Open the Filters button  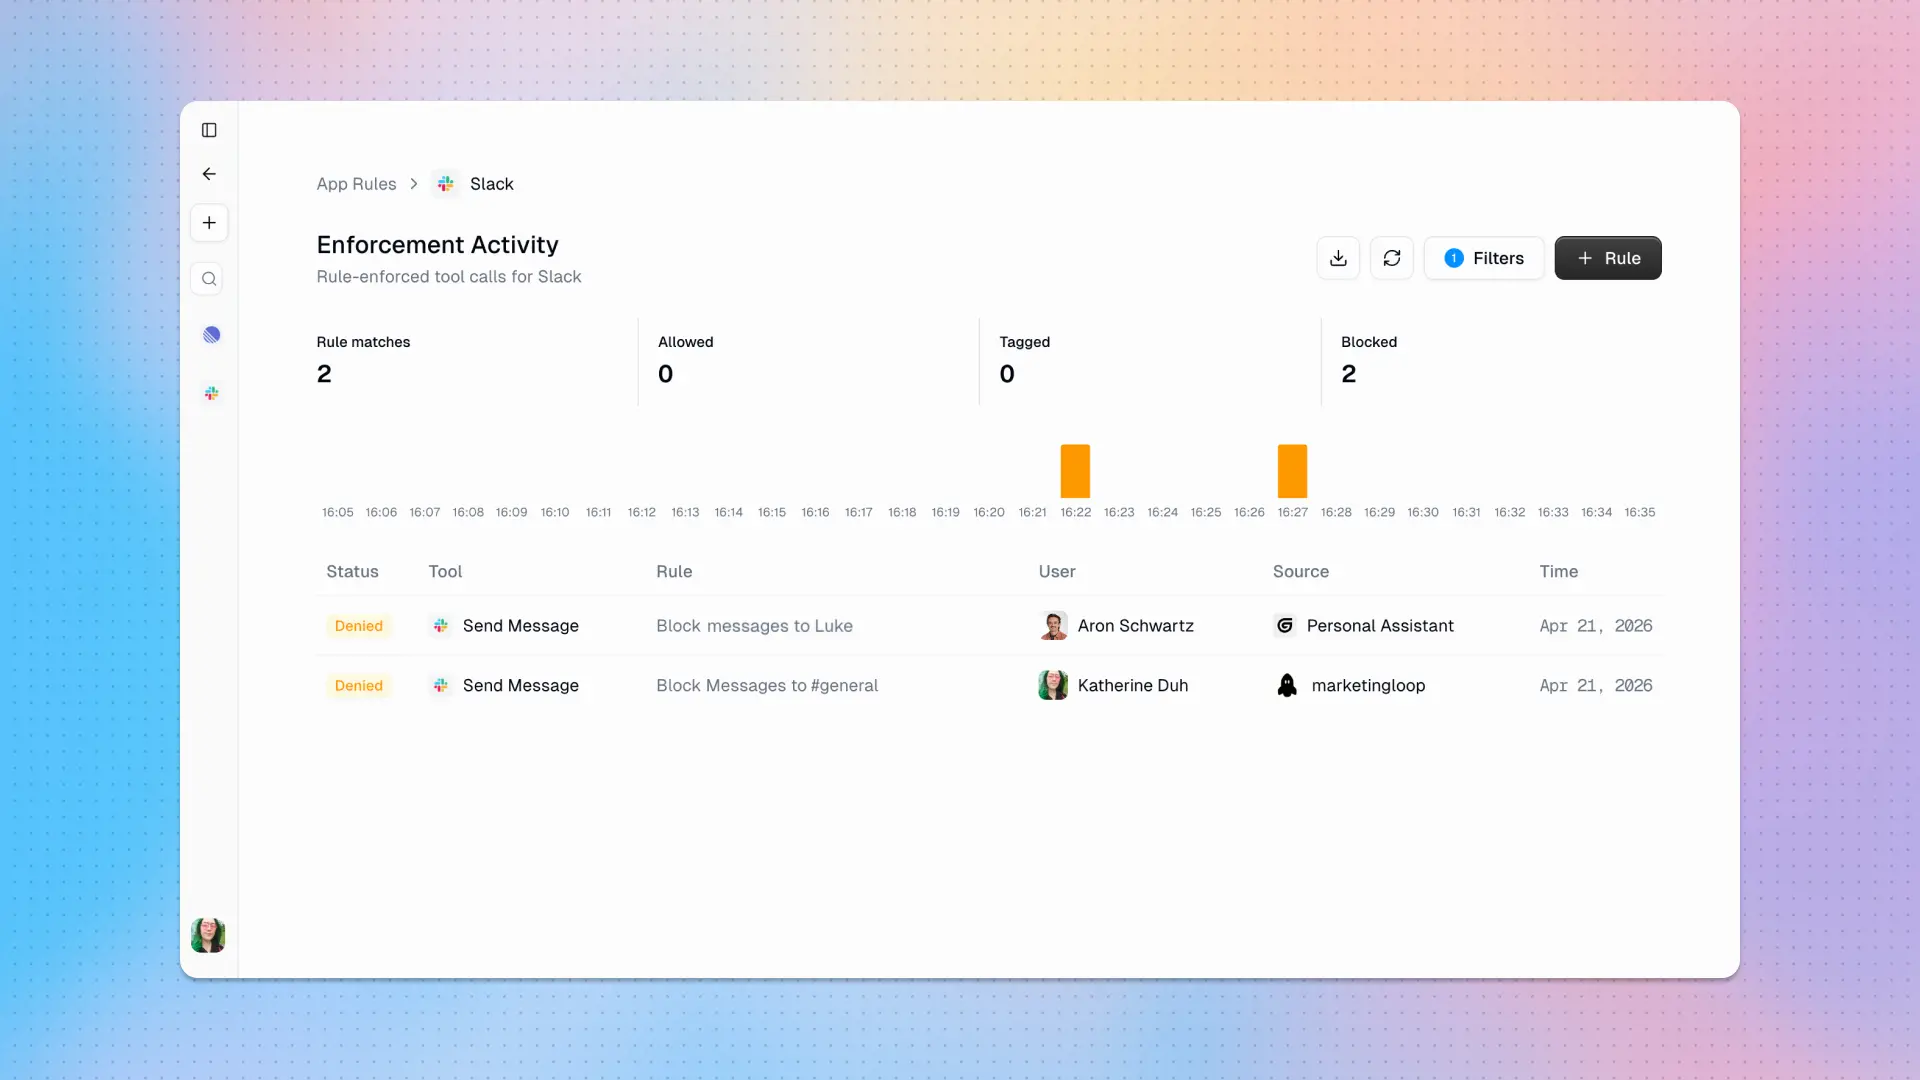(1484, 258)
